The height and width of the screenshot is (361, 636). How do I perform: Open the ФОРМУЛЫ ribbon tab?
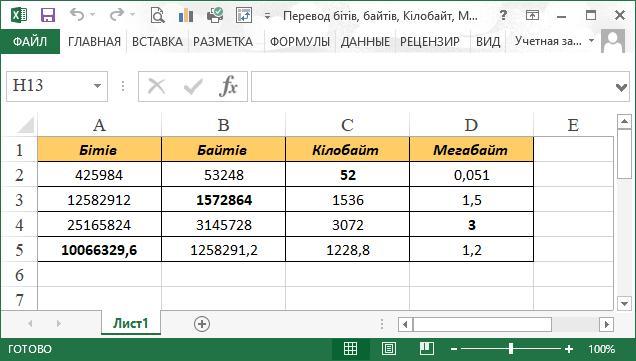click(300, 41)
